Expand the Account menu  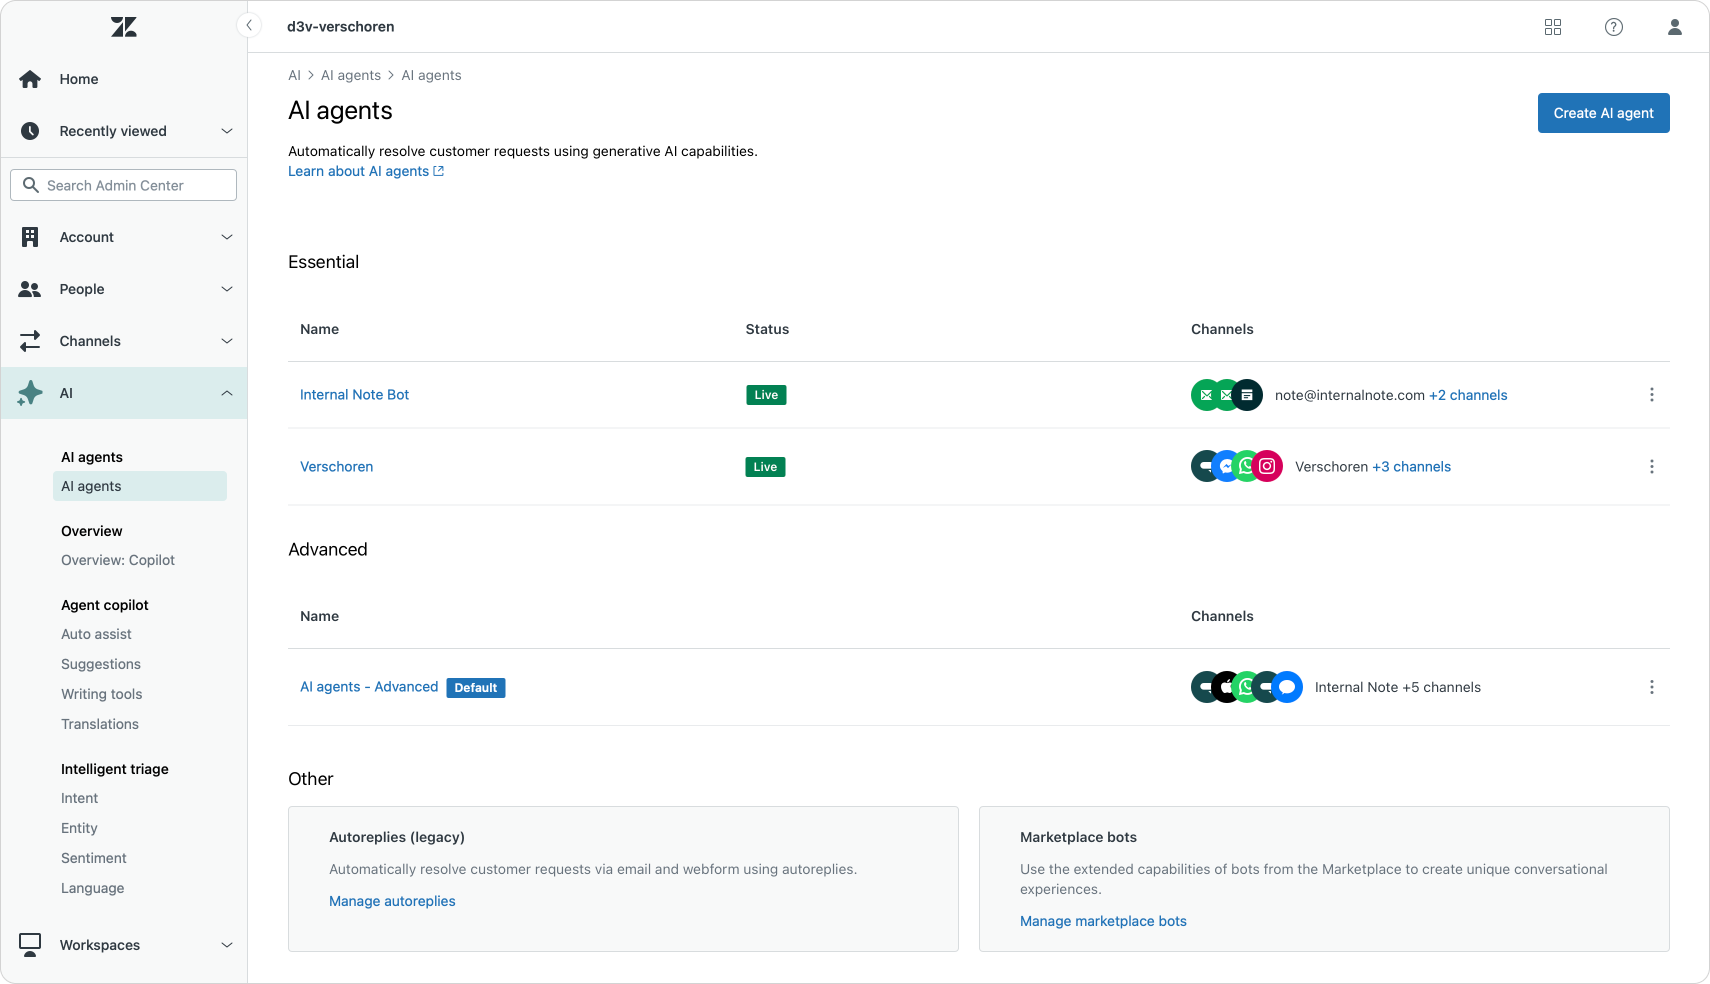pyautogui.click(x=227, y=237)
